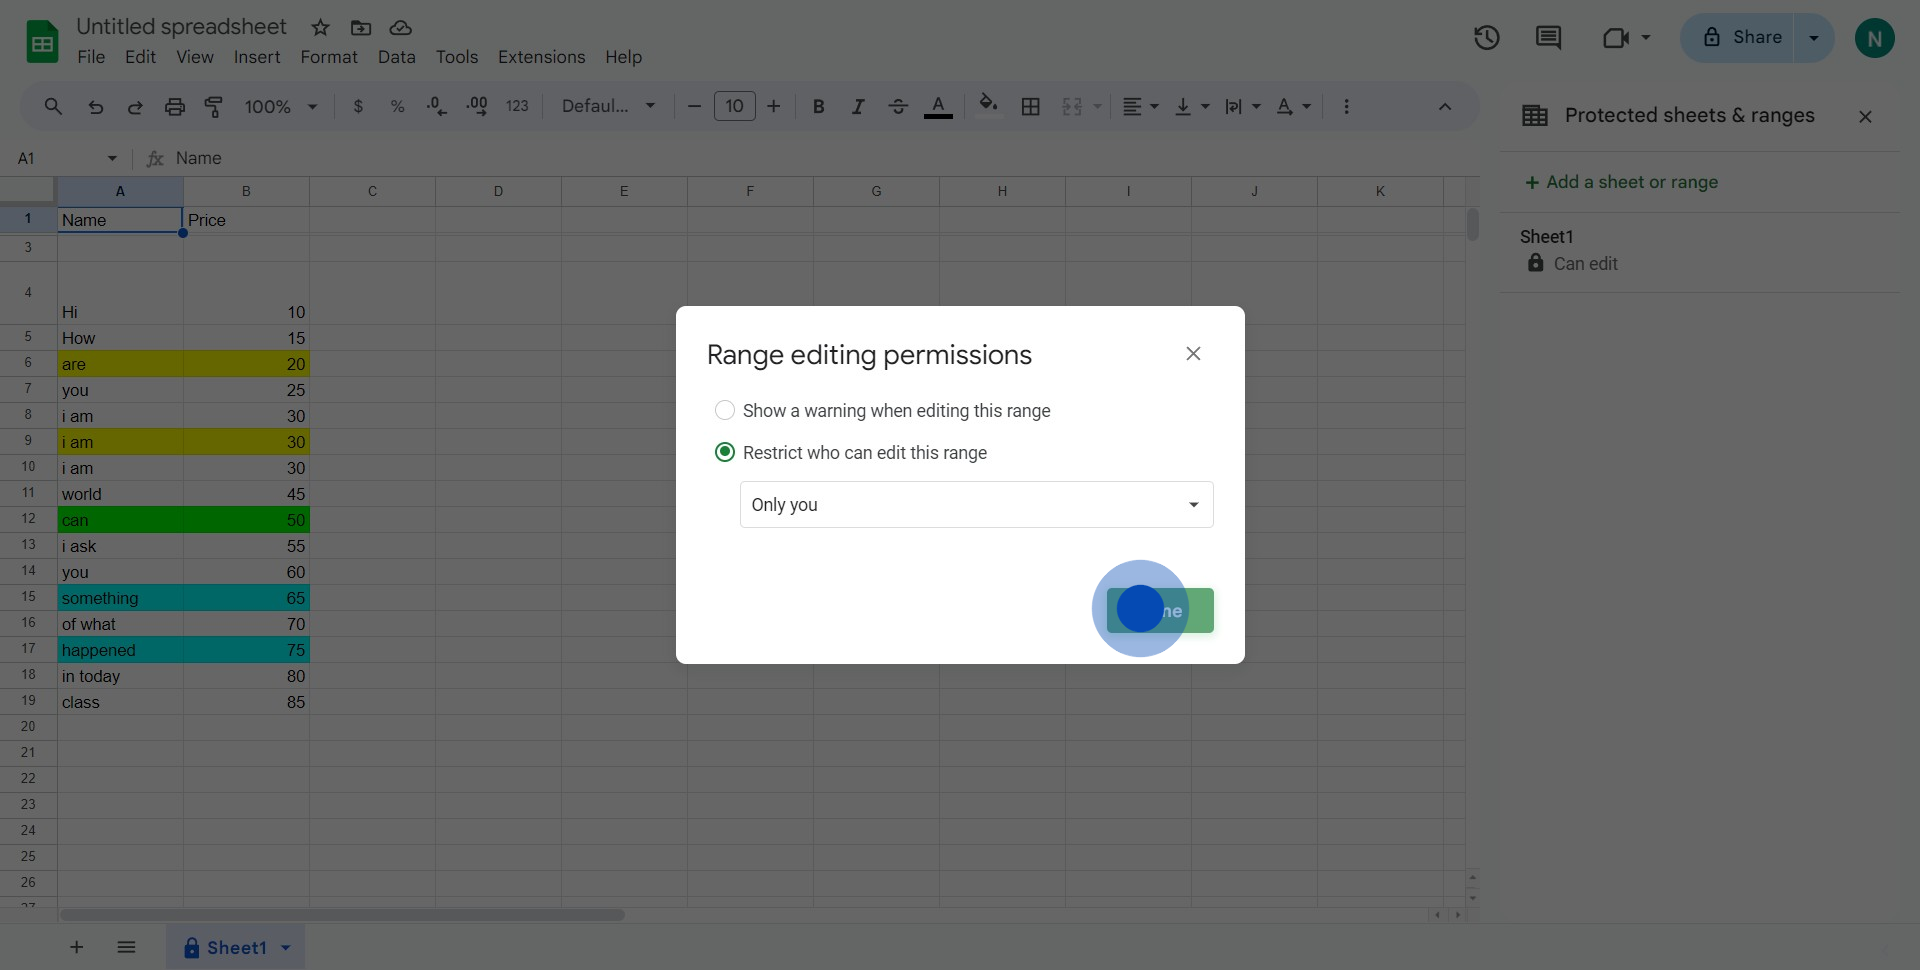
Task: Click the merge cells icon
Action: (x=1072, y=106)
